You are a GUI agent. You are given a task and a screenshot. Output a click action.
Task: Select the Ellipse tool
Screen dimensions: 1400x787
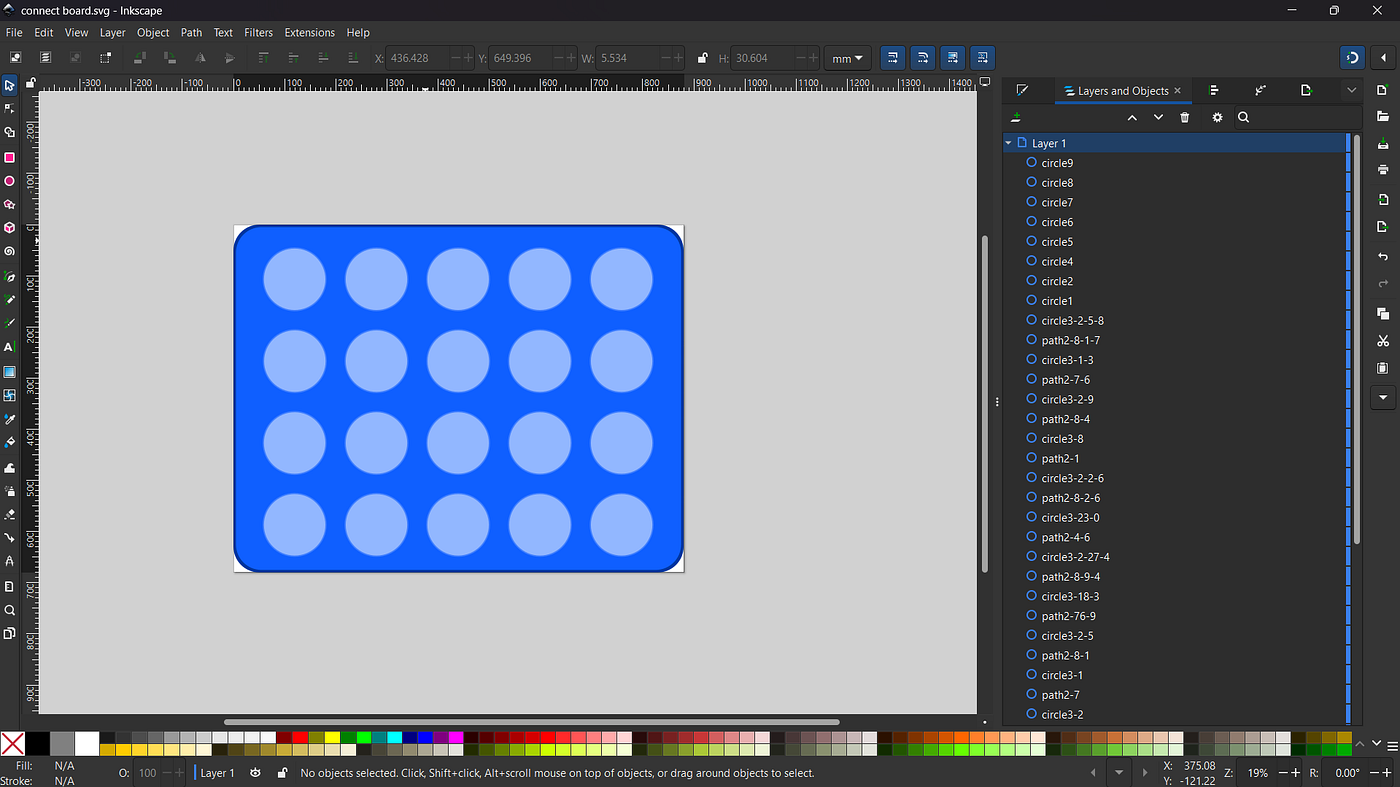pyautogui.click(x=9, y=181)
